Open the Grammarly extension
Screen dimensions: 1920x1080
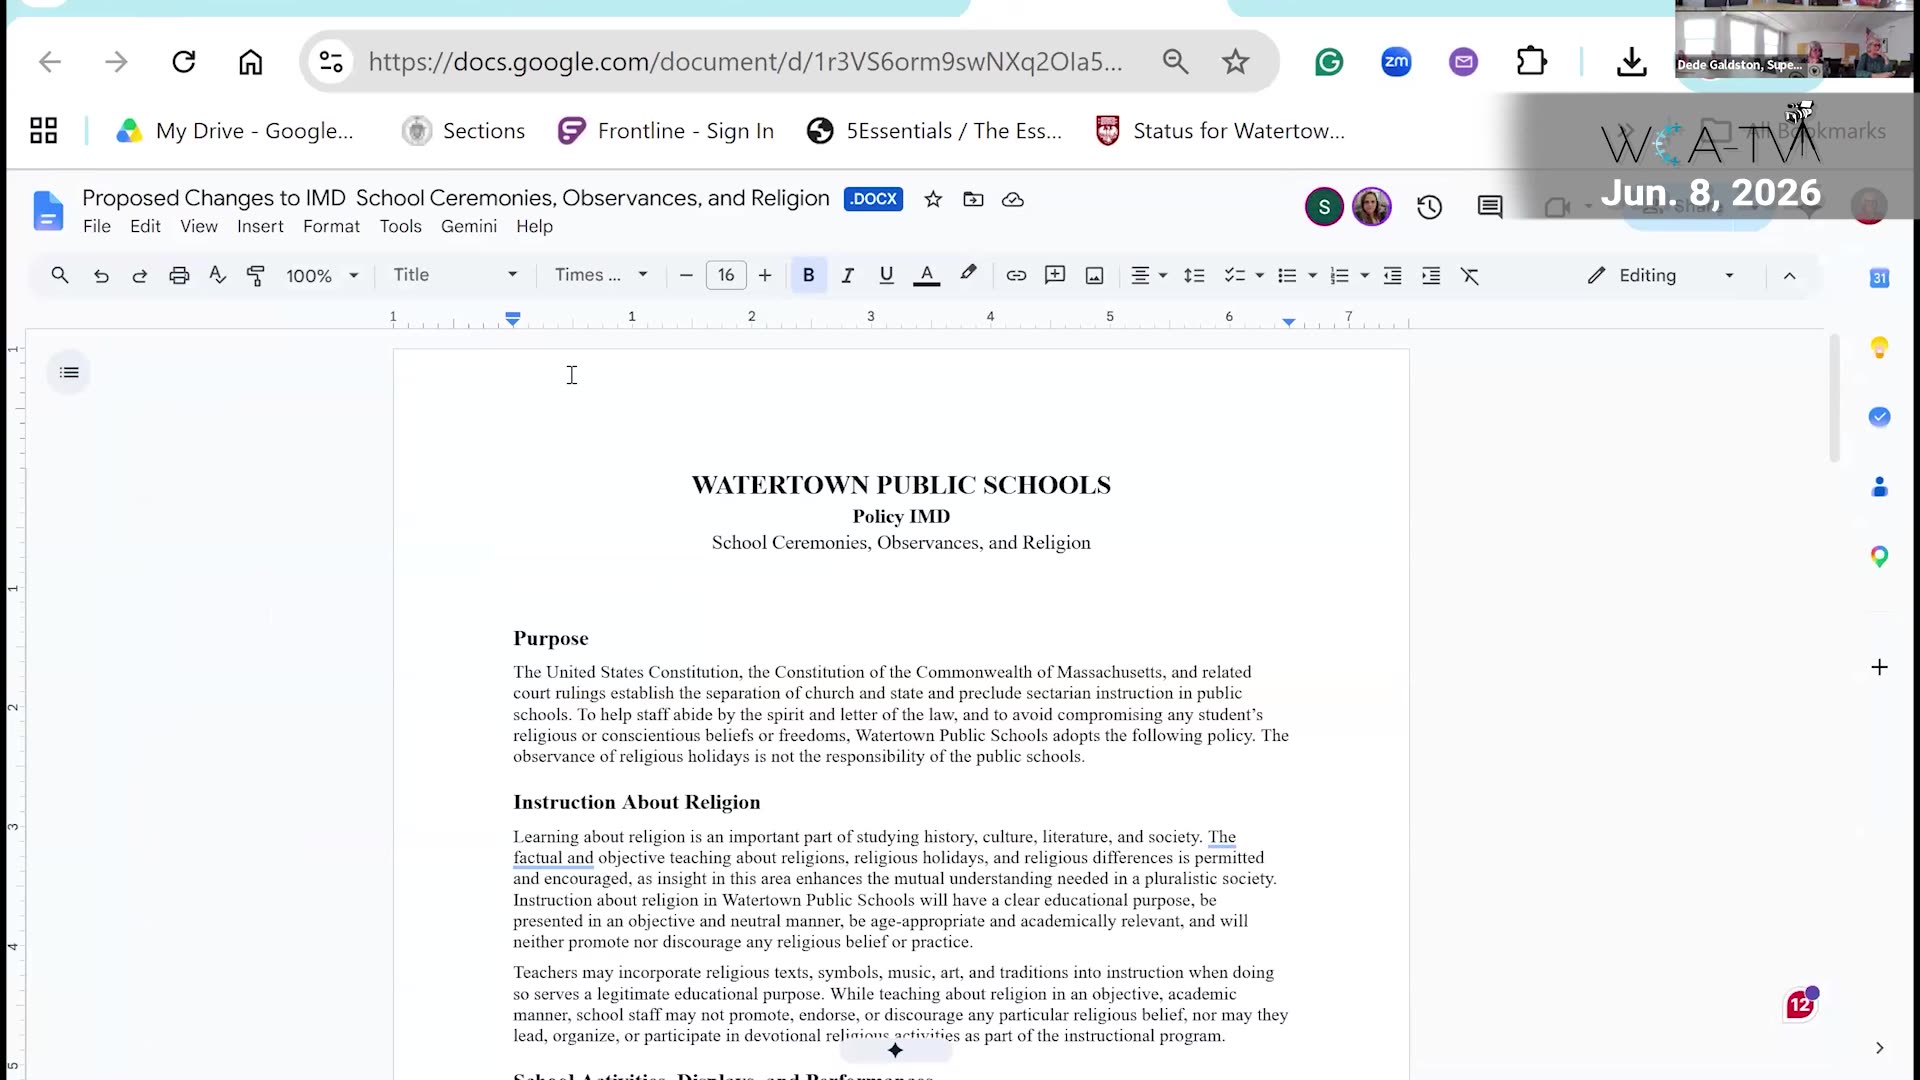(1329, 62)
